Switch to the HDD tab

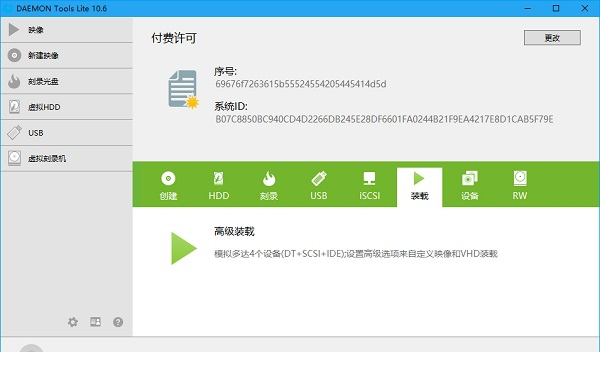point(218,186)
